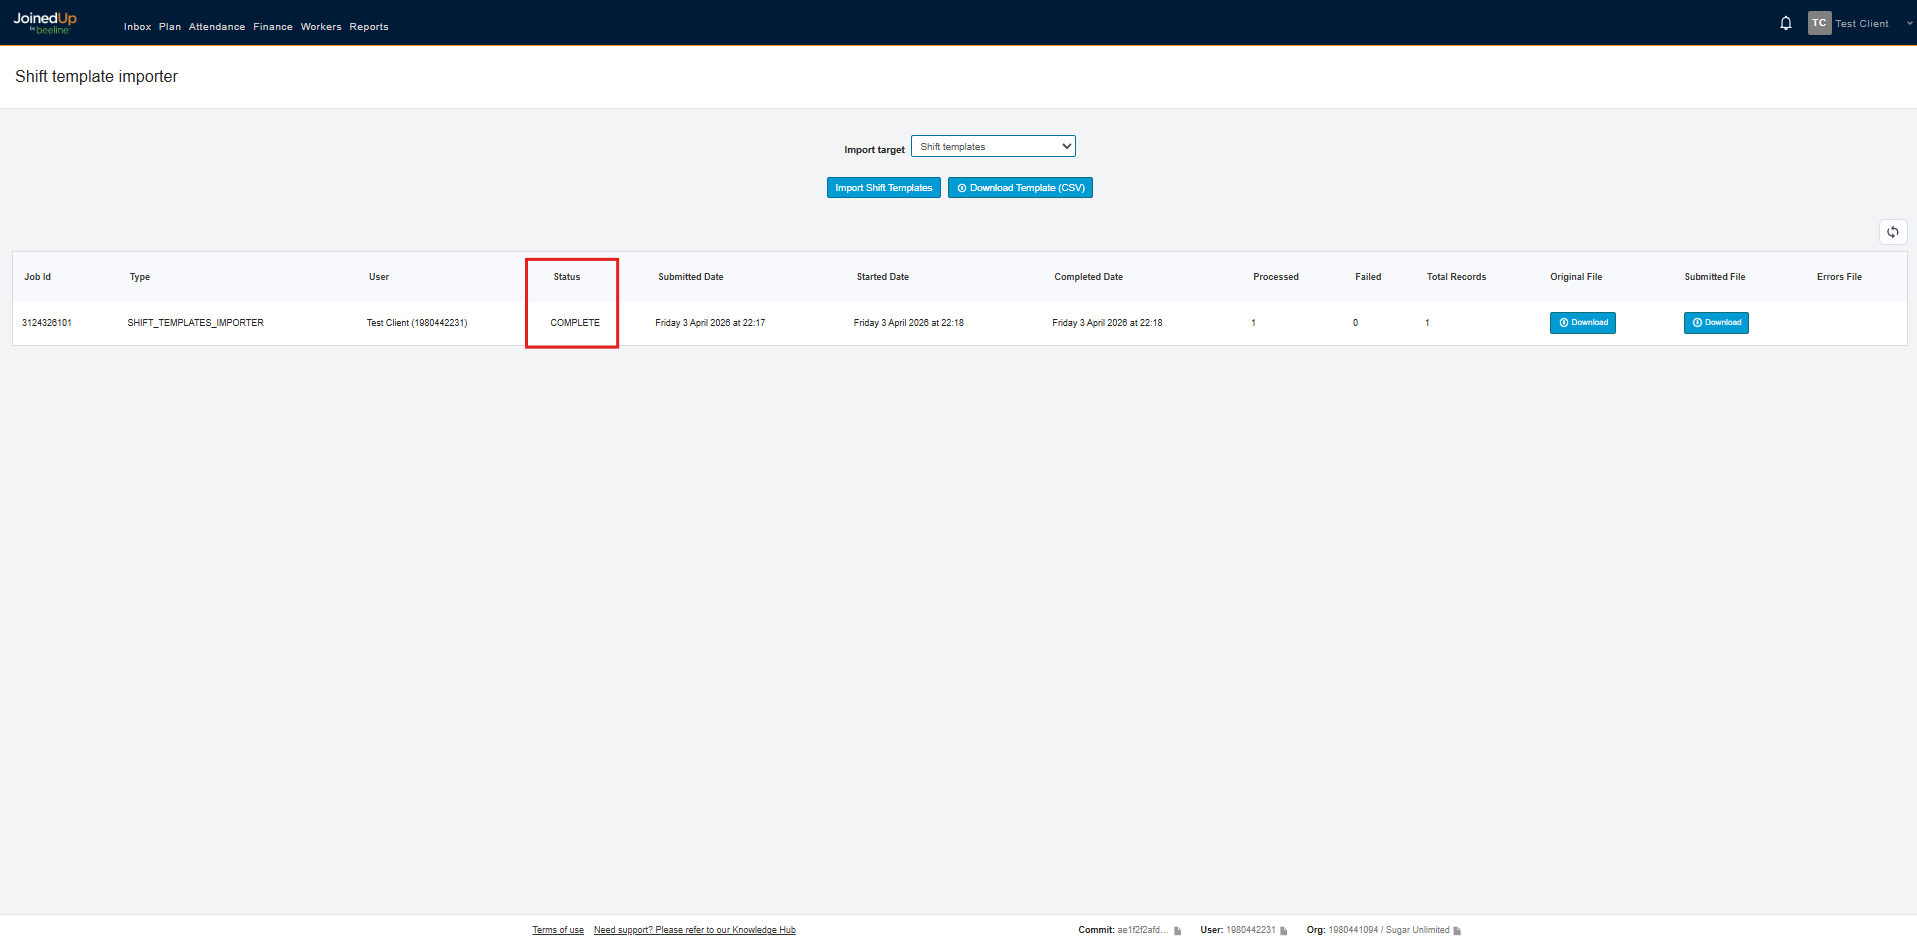Screen dimensions: 1917x944
Task: Download the Original File for the job
Action: click(x=1582, y=323)
